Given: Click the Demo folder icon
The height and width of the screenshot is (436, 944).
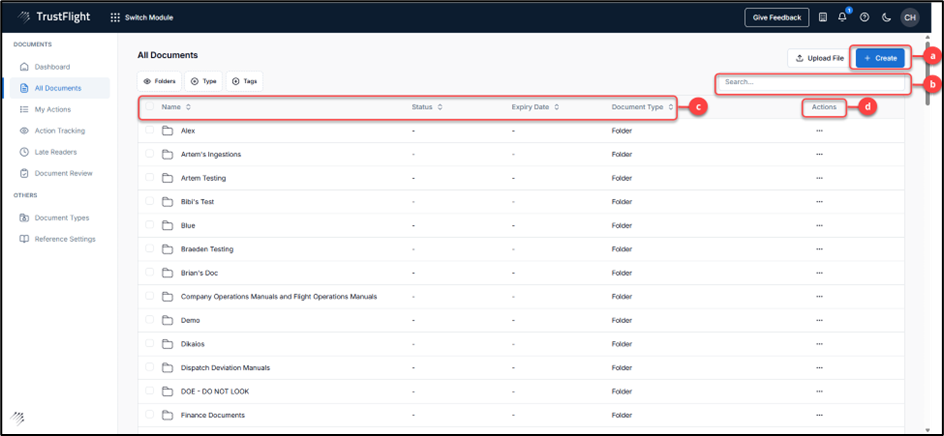Looking at the screenshot, I should point(168,320).
